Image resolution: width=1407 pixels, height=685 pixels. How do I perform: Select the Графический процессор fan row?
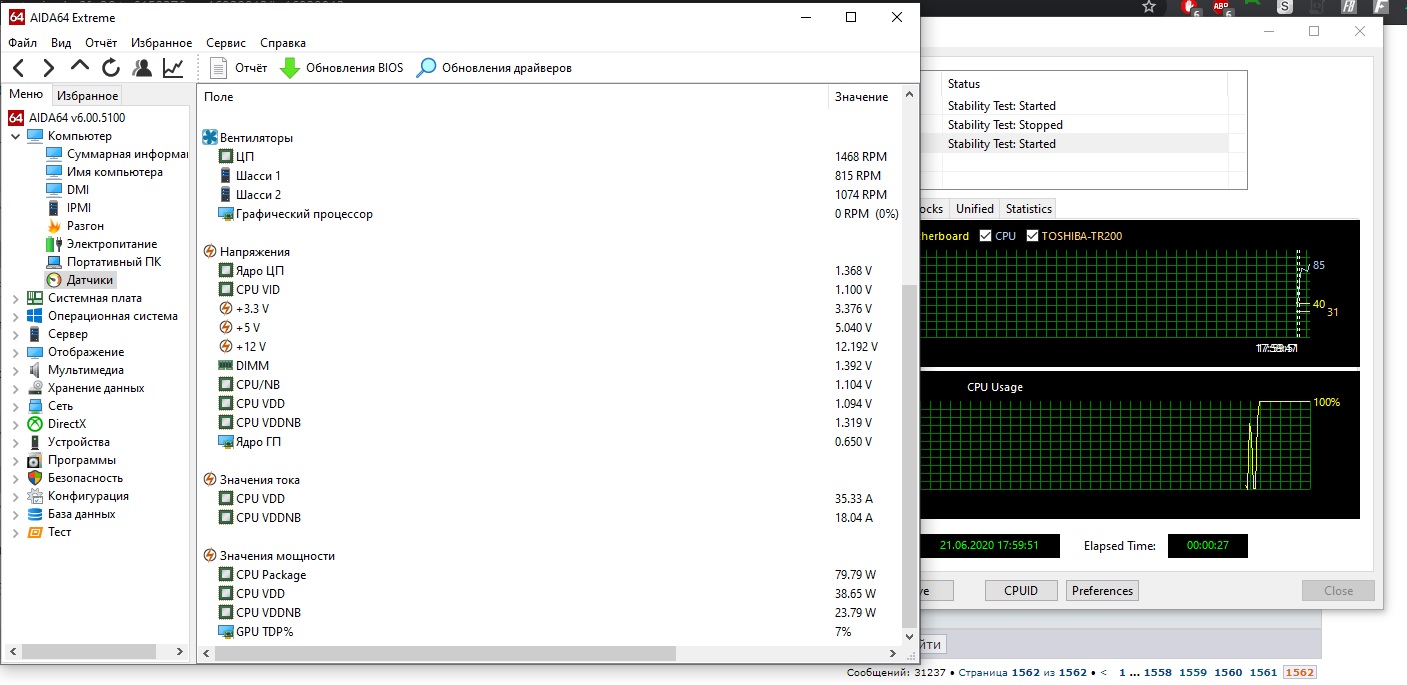click(x=550, y=214)
